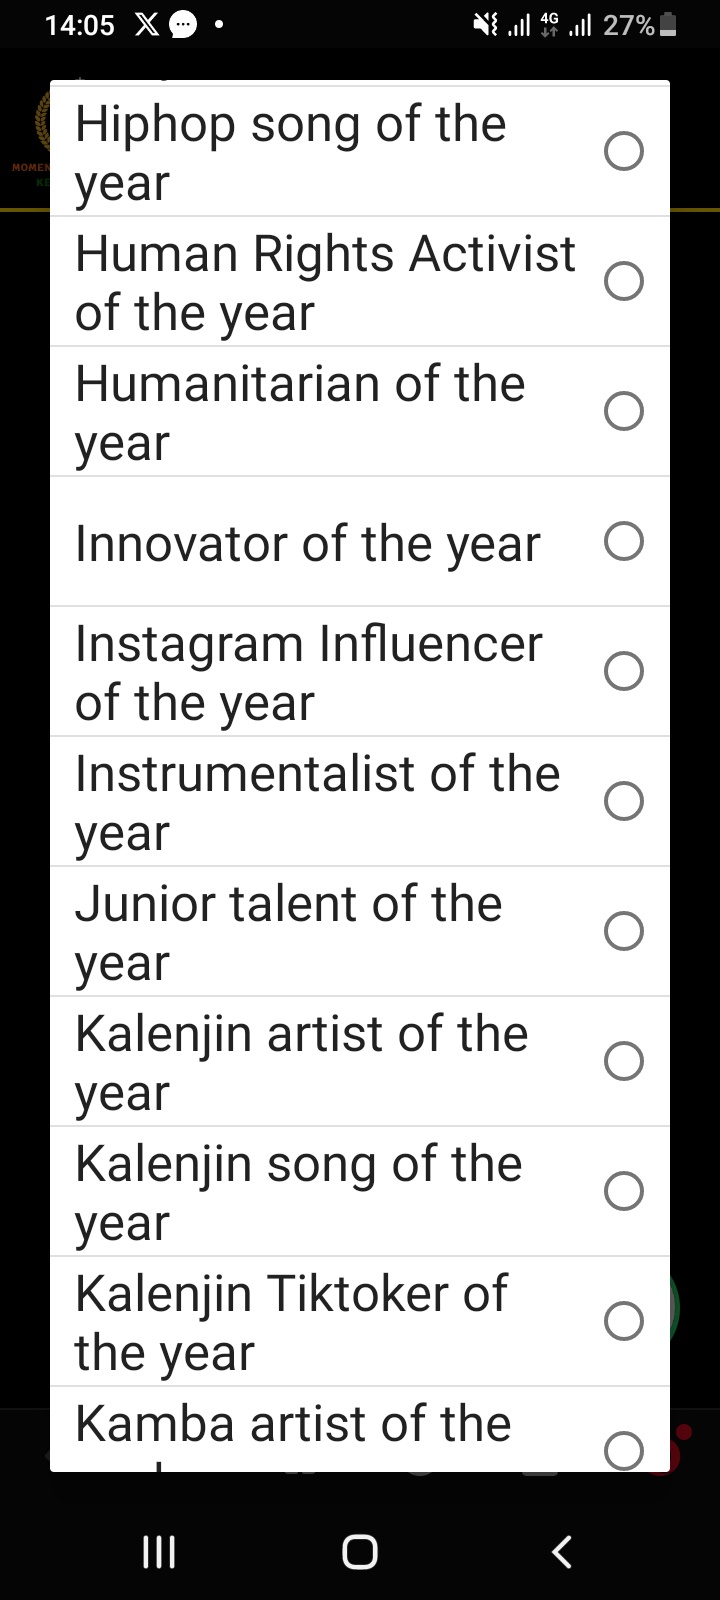Pick Kalenjin artist of the year radio button
Screen dimensions: 720x1600
click(x=623, y=1061)
